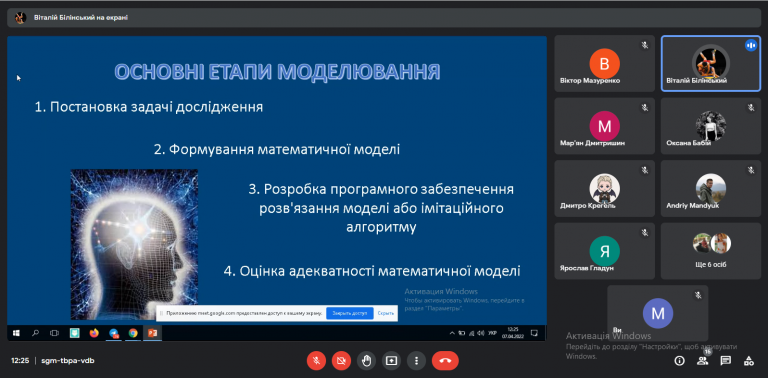Click the 'Скрыть' hide link

[385, 313]
